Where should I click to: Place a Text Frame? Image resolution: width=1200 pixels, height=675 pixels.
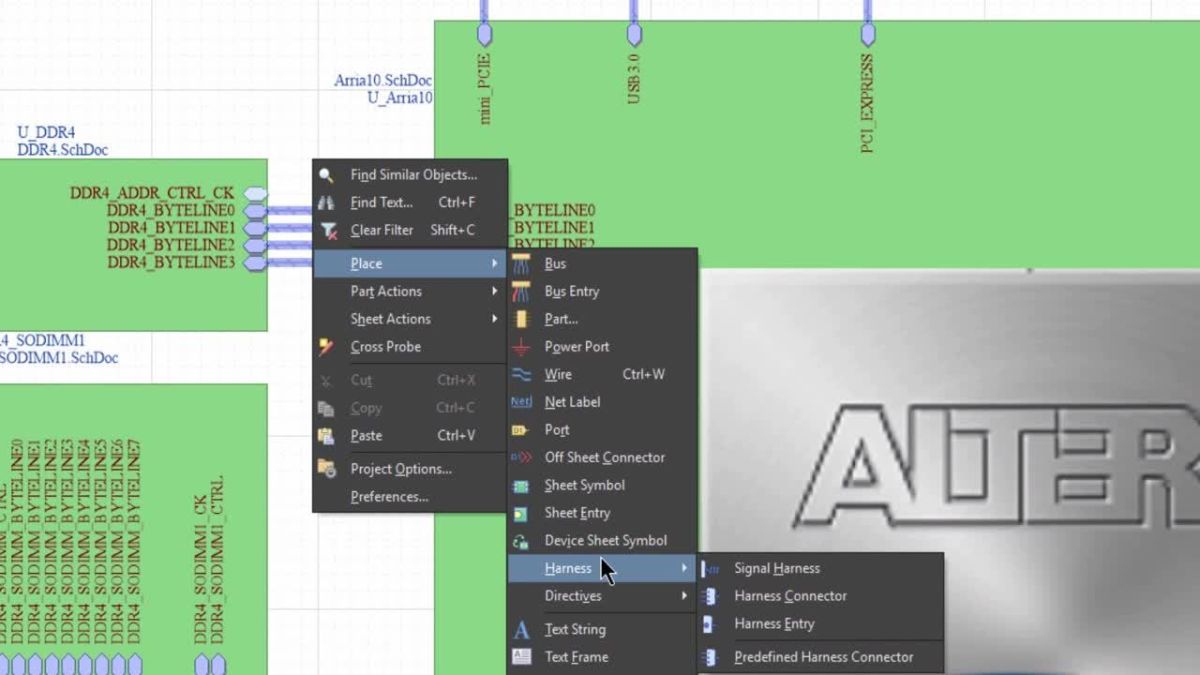click(575, 657)
